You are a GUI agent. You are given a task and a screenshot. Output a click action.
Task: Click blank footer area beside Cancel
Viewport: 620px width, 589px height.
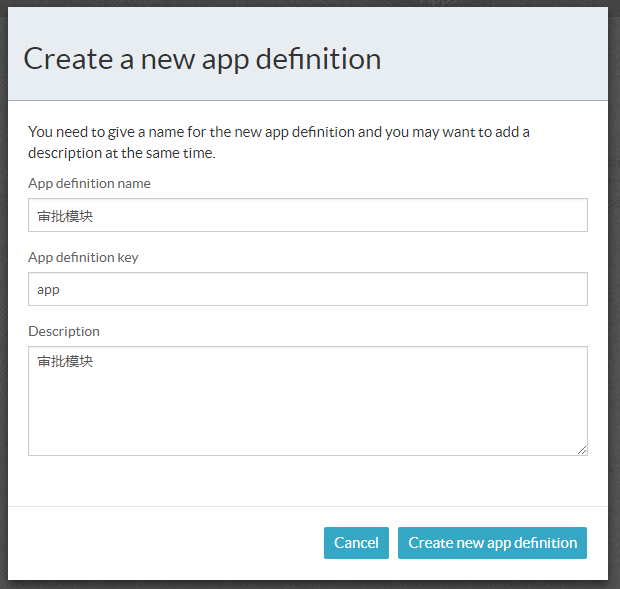pyautogui.click(x=160, y=543)
